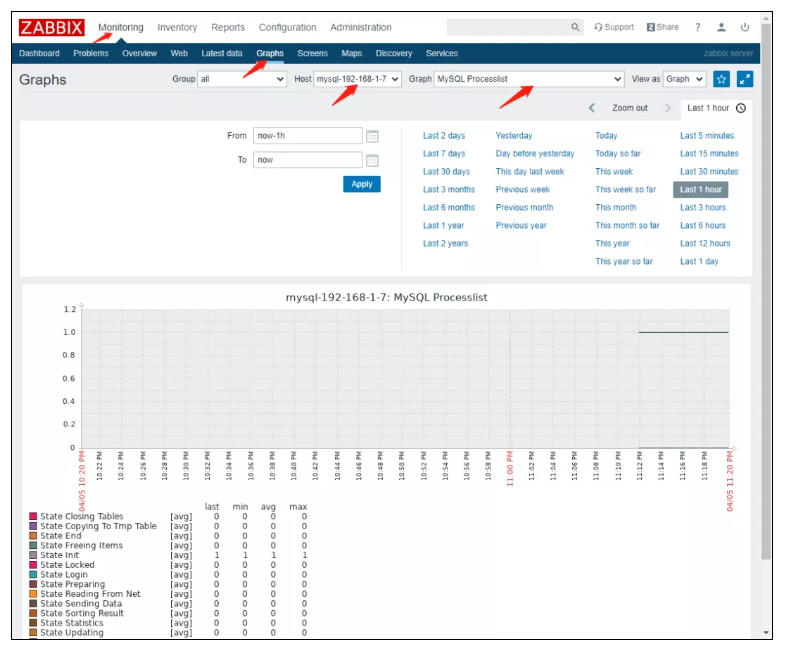Open the Administration menu
The width and height of the screenshot is (788, 649).
pos(361,27)
